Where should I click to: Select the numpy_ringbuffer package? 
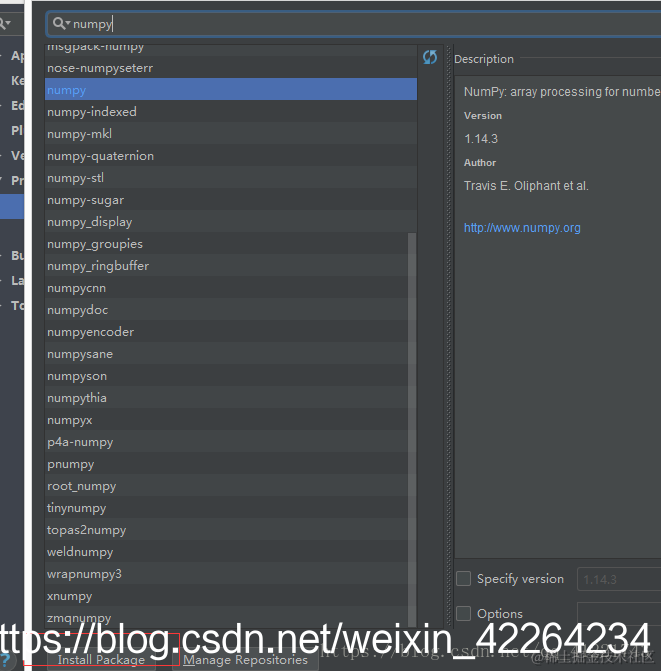point(226,266)
